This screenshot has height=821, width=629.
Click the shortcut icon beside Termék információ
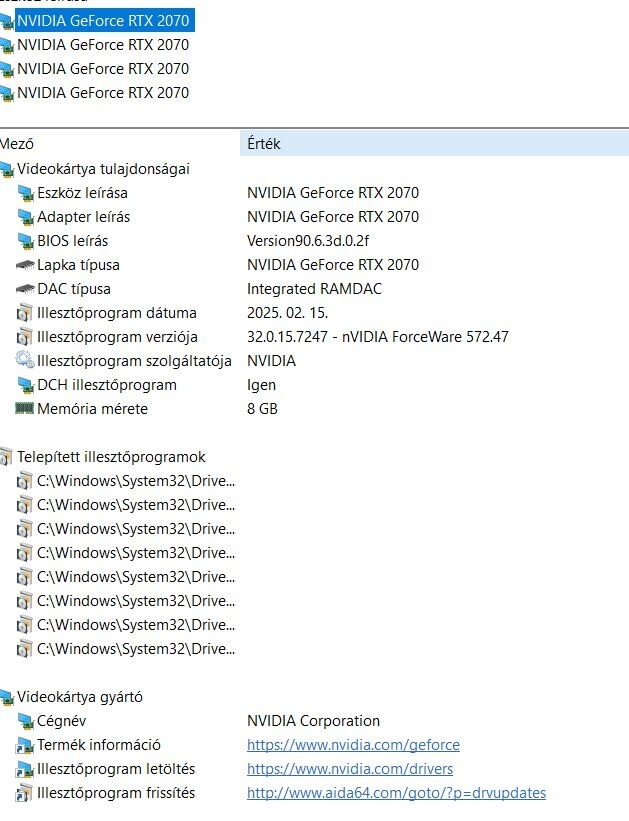pyautogui.click(x=25, y=746)
